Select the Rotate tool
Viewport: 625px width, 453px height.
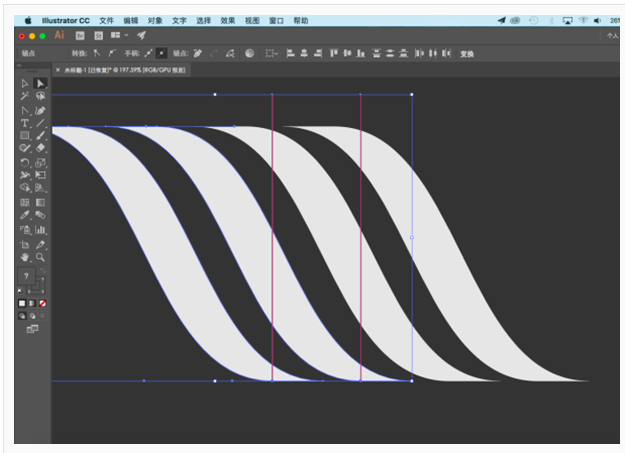coord(25,162)
